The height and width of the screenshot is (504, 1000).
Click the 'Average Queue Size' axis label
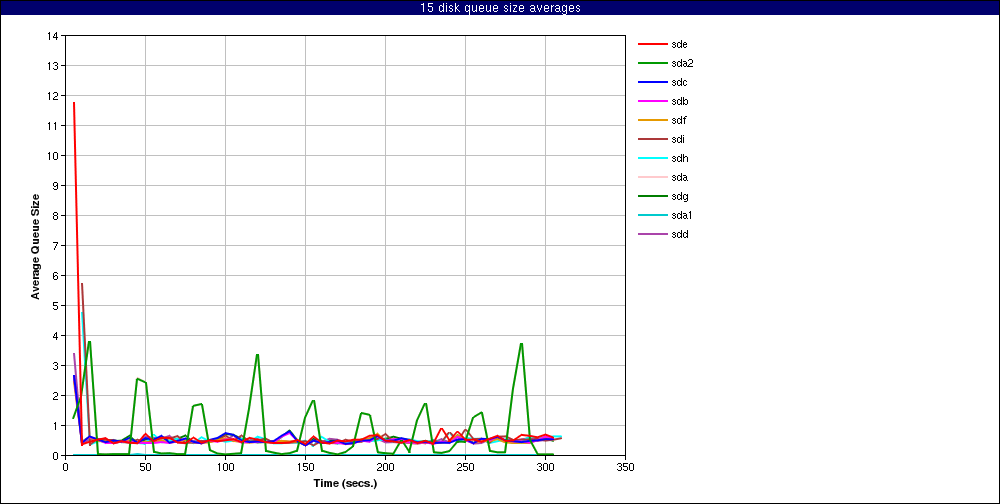(36, 246)
